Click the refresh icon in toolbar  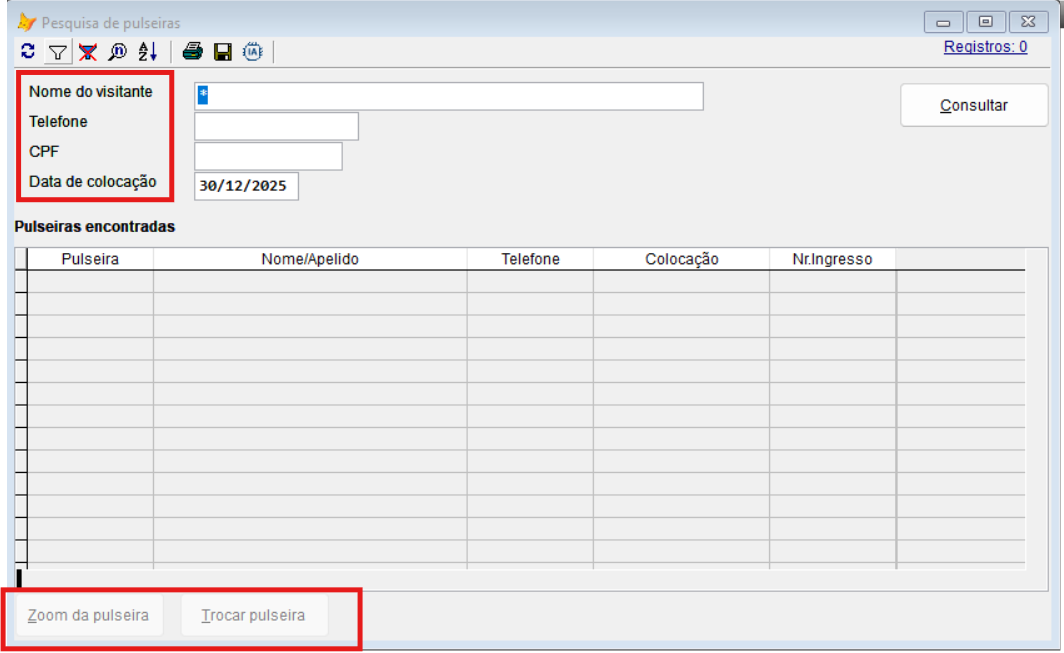point(28,52)
